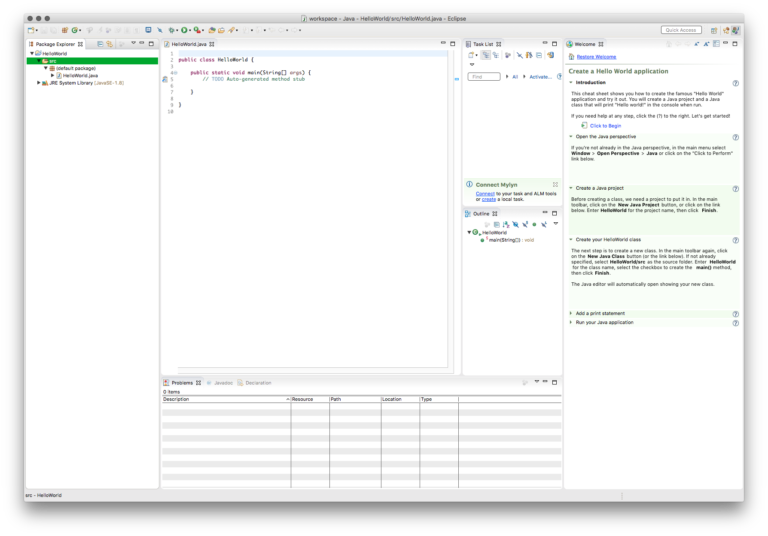The width and height of the screenshot is (768, 536).
Task: Toggle Link with Editor in Package Explorer
Action: (110, 44)
